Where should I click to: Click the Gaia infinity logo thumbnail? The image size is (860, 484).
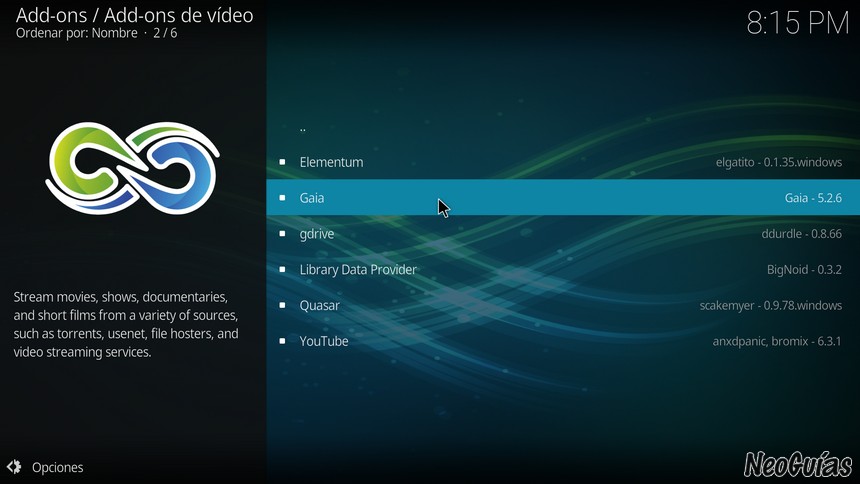tap(132, 168)
